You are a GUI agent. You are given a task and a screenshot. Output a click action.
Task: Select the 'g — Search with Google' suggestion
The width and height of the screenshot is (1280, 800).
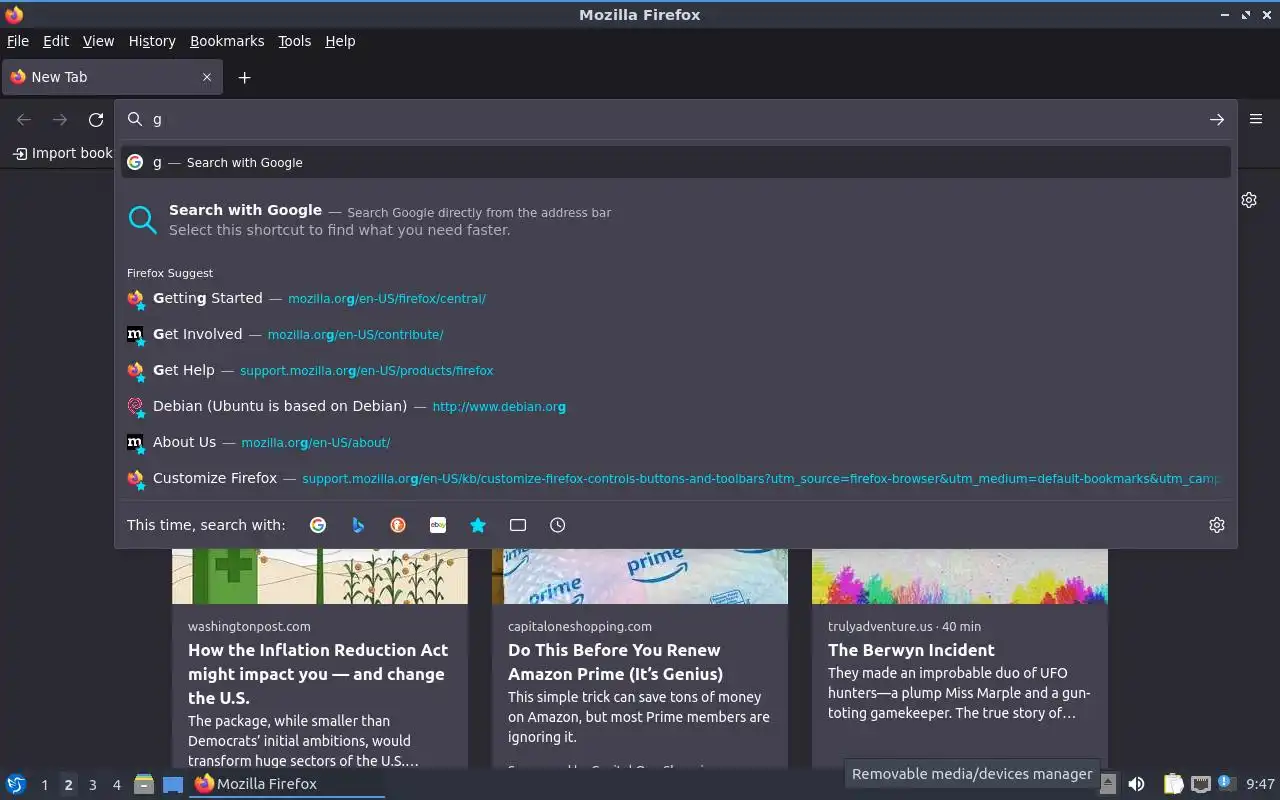[x=676, y=162]
